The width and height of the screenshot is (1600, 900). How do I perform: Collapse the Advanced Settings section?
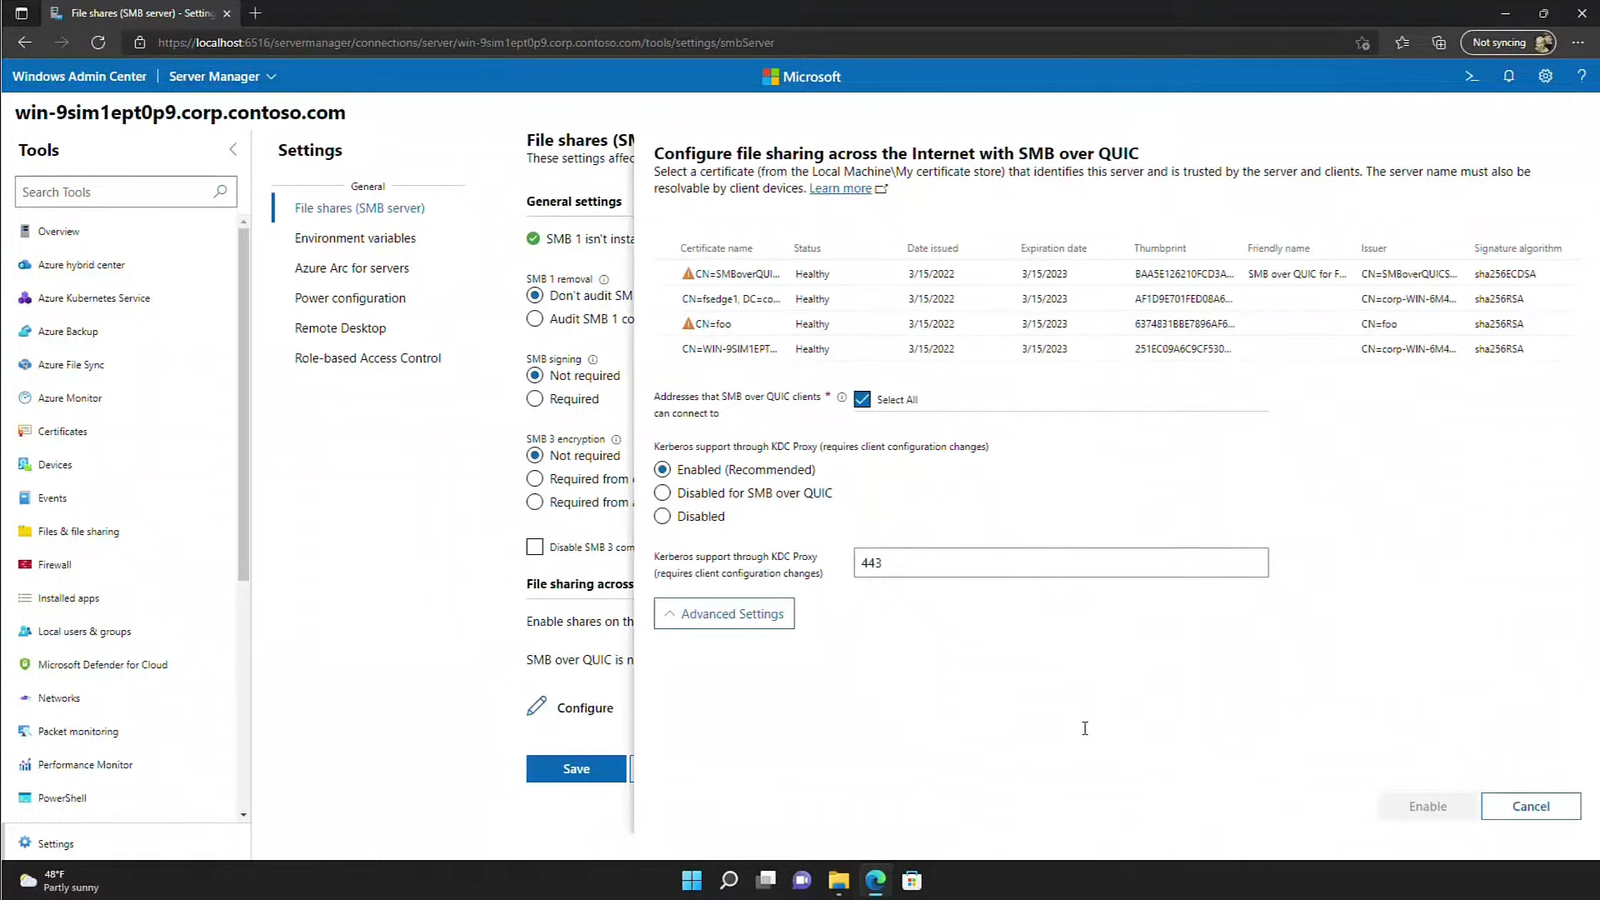click(723, 613)
